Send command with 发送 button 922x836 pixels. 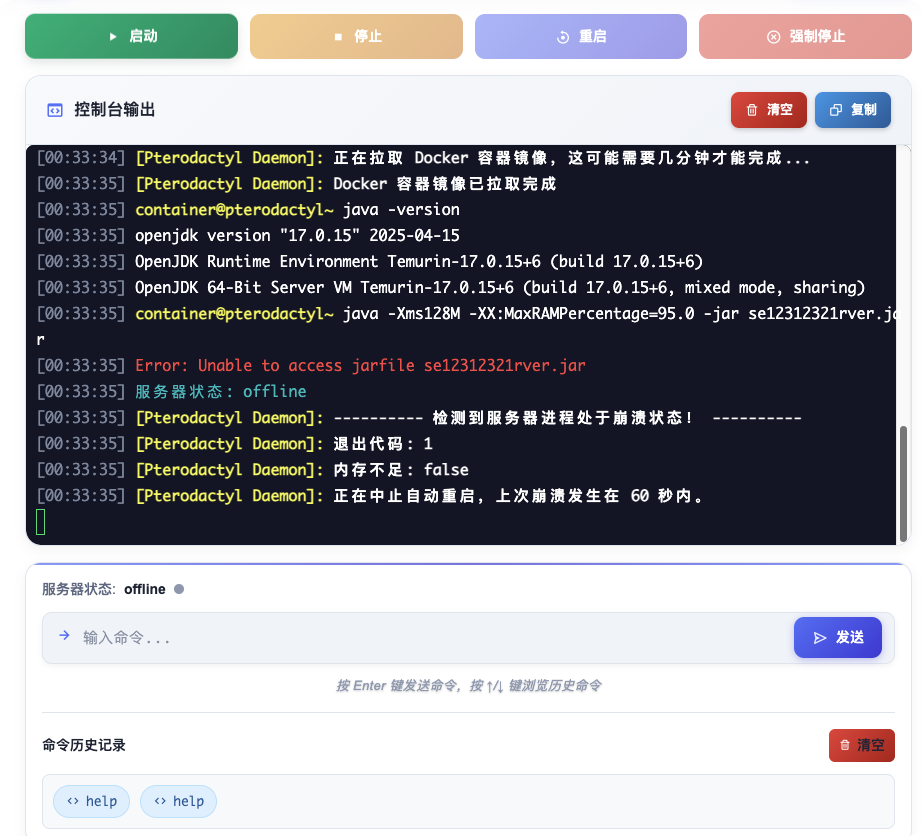[x=838, y=637]
